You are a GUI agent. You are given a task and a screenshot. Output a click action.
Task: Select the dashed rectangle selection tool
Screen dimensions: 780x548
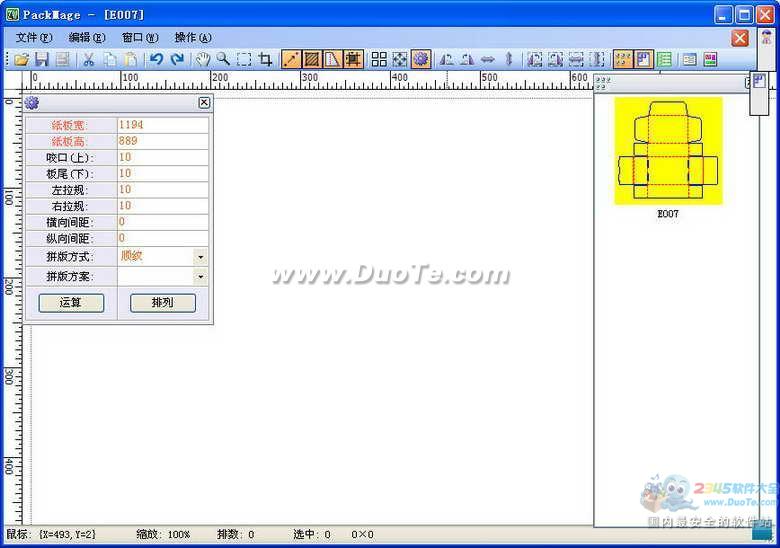[x=244, y=60]
